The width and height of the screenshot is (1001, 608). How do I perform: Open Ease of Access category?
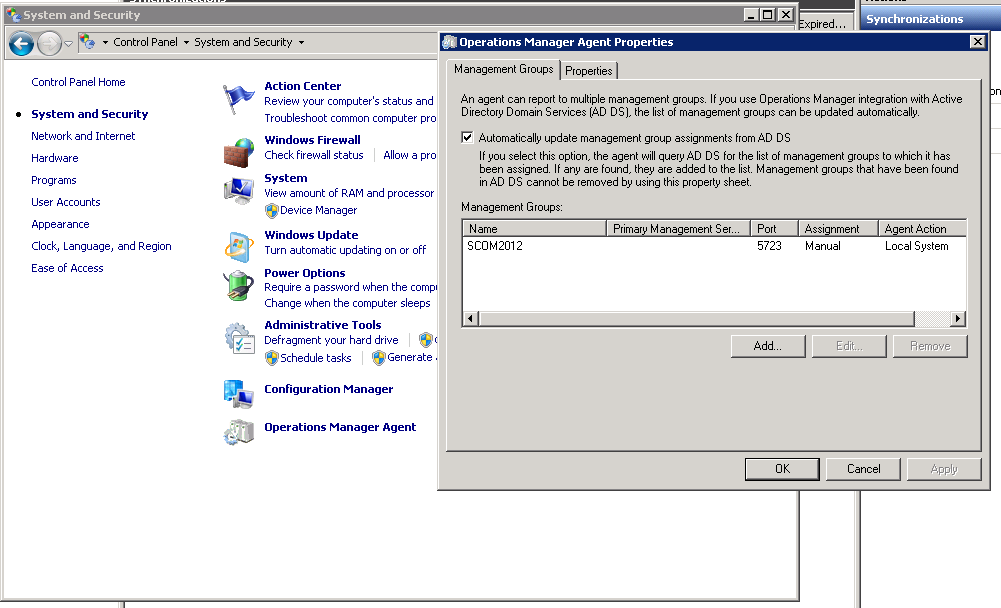(67, 268)
